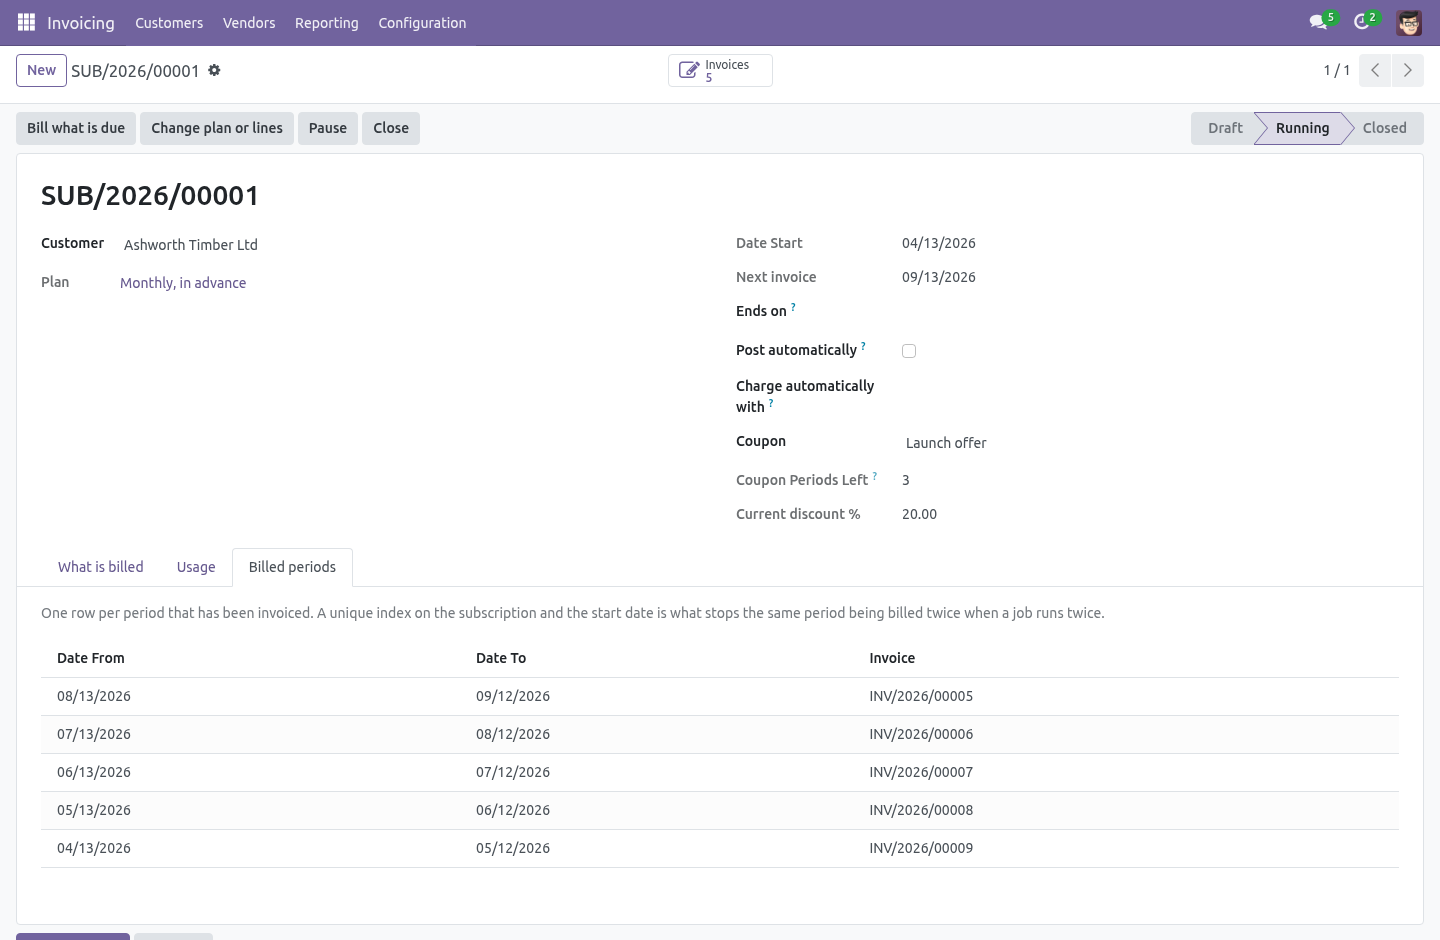The width and height of the screenshot is (1440, 940).
Task: Click the empty Ends on date field
Action: click(x=1150, y=311)
